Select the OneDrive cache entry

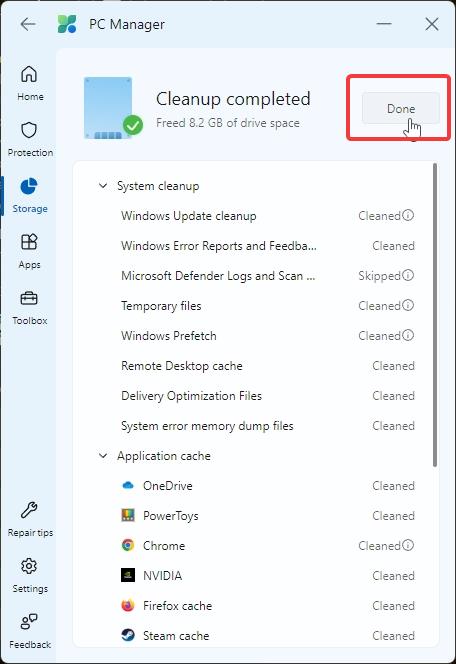coord(268,486)
